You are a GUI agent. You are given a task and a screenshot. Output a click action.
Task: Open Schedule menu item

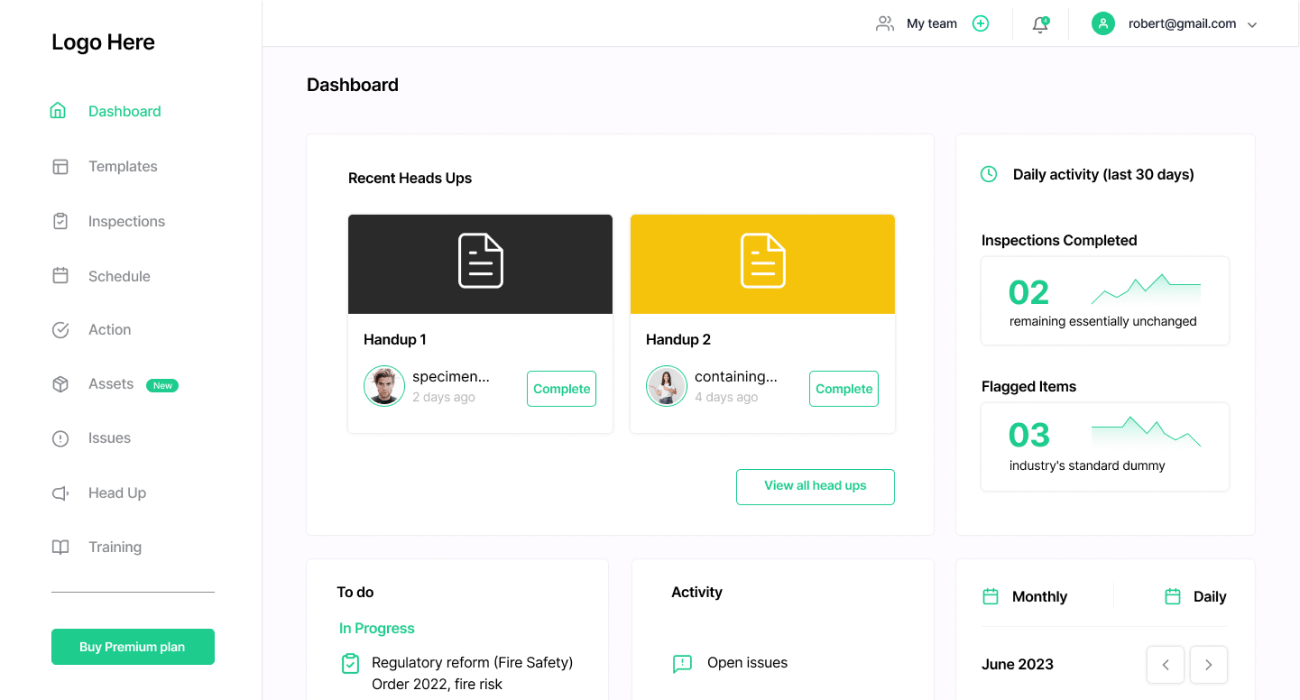point(119,276)
